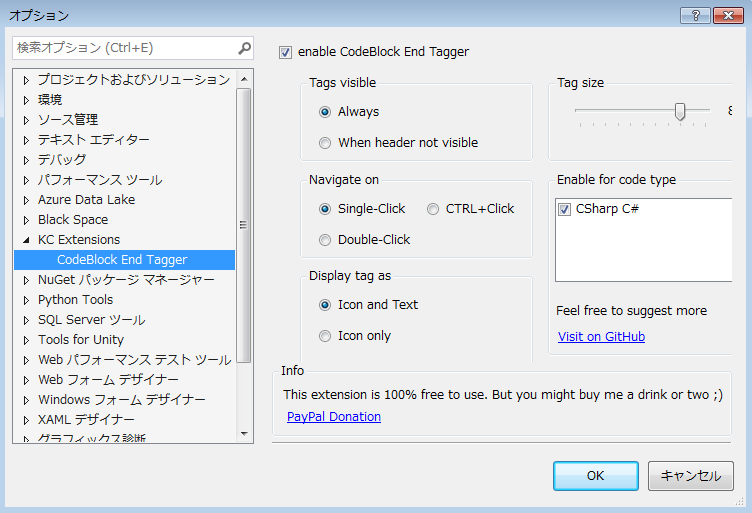
Task: Expand the Python Tools node arrow
Action: click(x=26, y=301)
